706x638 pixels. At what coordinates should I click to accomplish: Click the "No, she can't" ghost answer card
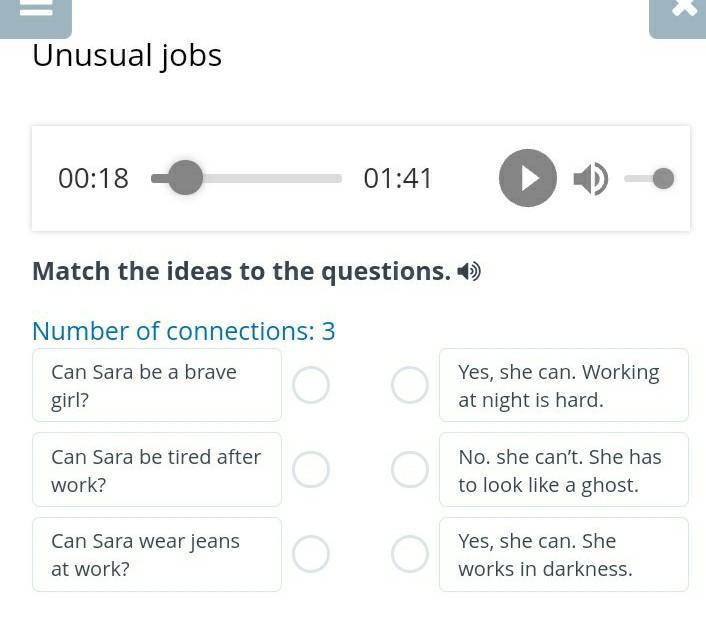563,469
